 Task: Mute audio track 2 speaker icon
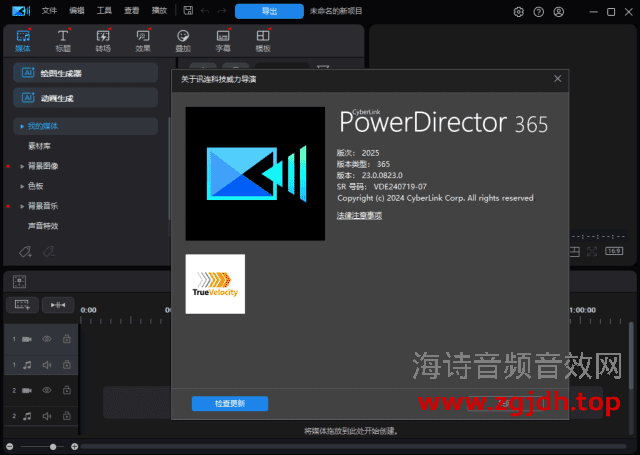pyautogui.click(x=47, y=416)
